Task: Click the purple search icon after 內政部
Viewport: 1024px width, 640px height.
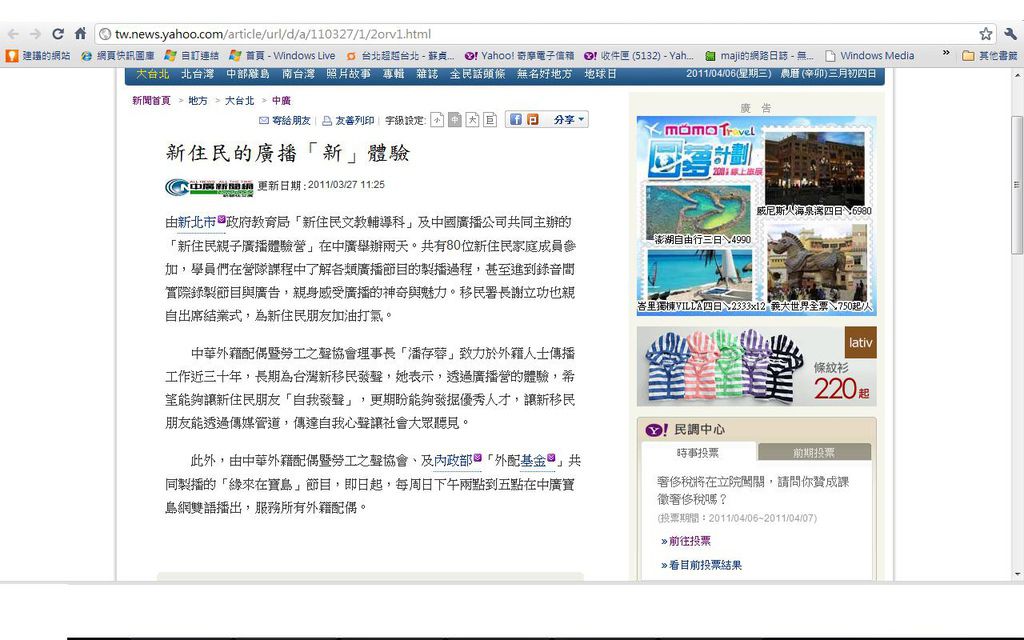Action: coord(477,458)
